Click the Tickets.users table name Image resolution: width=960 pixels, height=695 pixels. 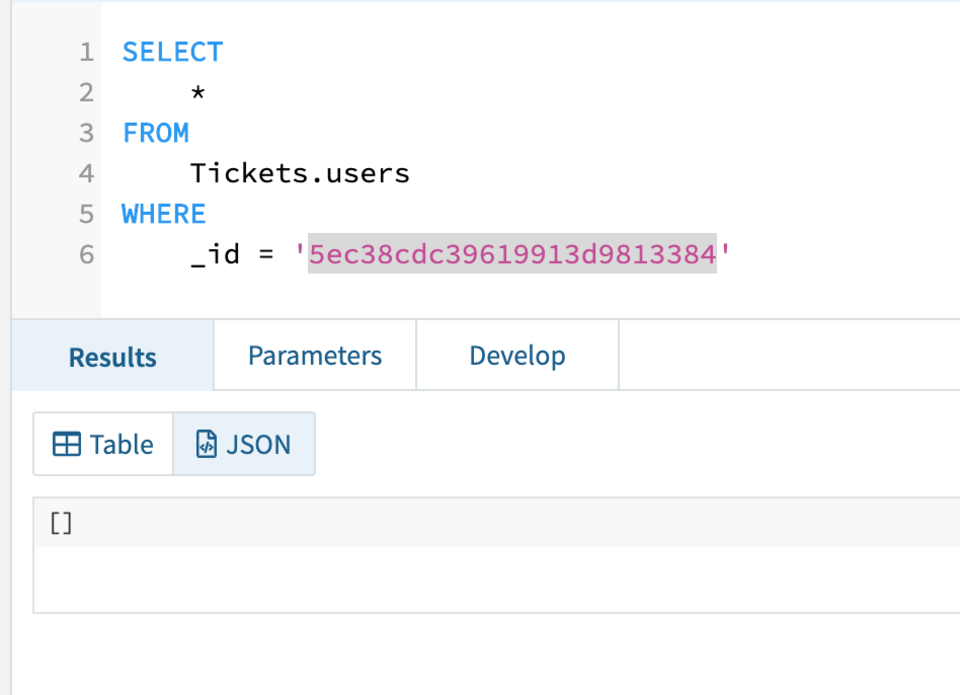tap(300, 174)
